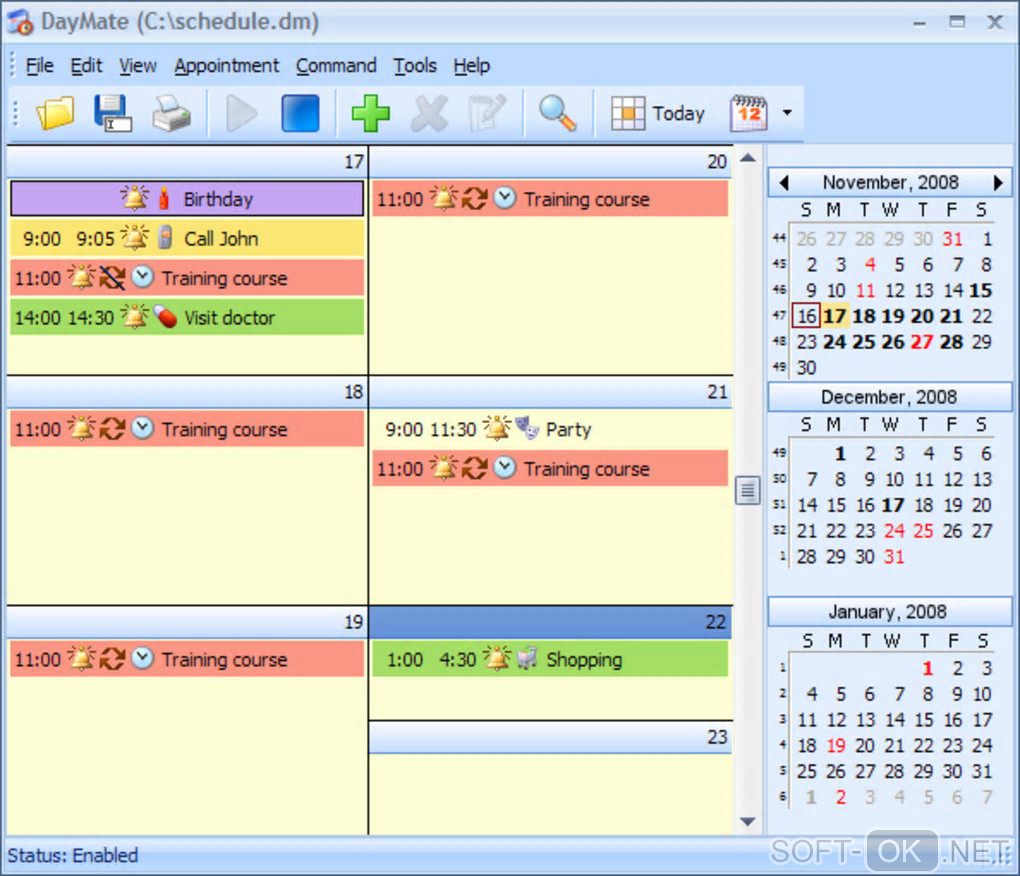Click the Status: Enabled status bar text
The image size is (1020, 876).
tap(72, 855)
